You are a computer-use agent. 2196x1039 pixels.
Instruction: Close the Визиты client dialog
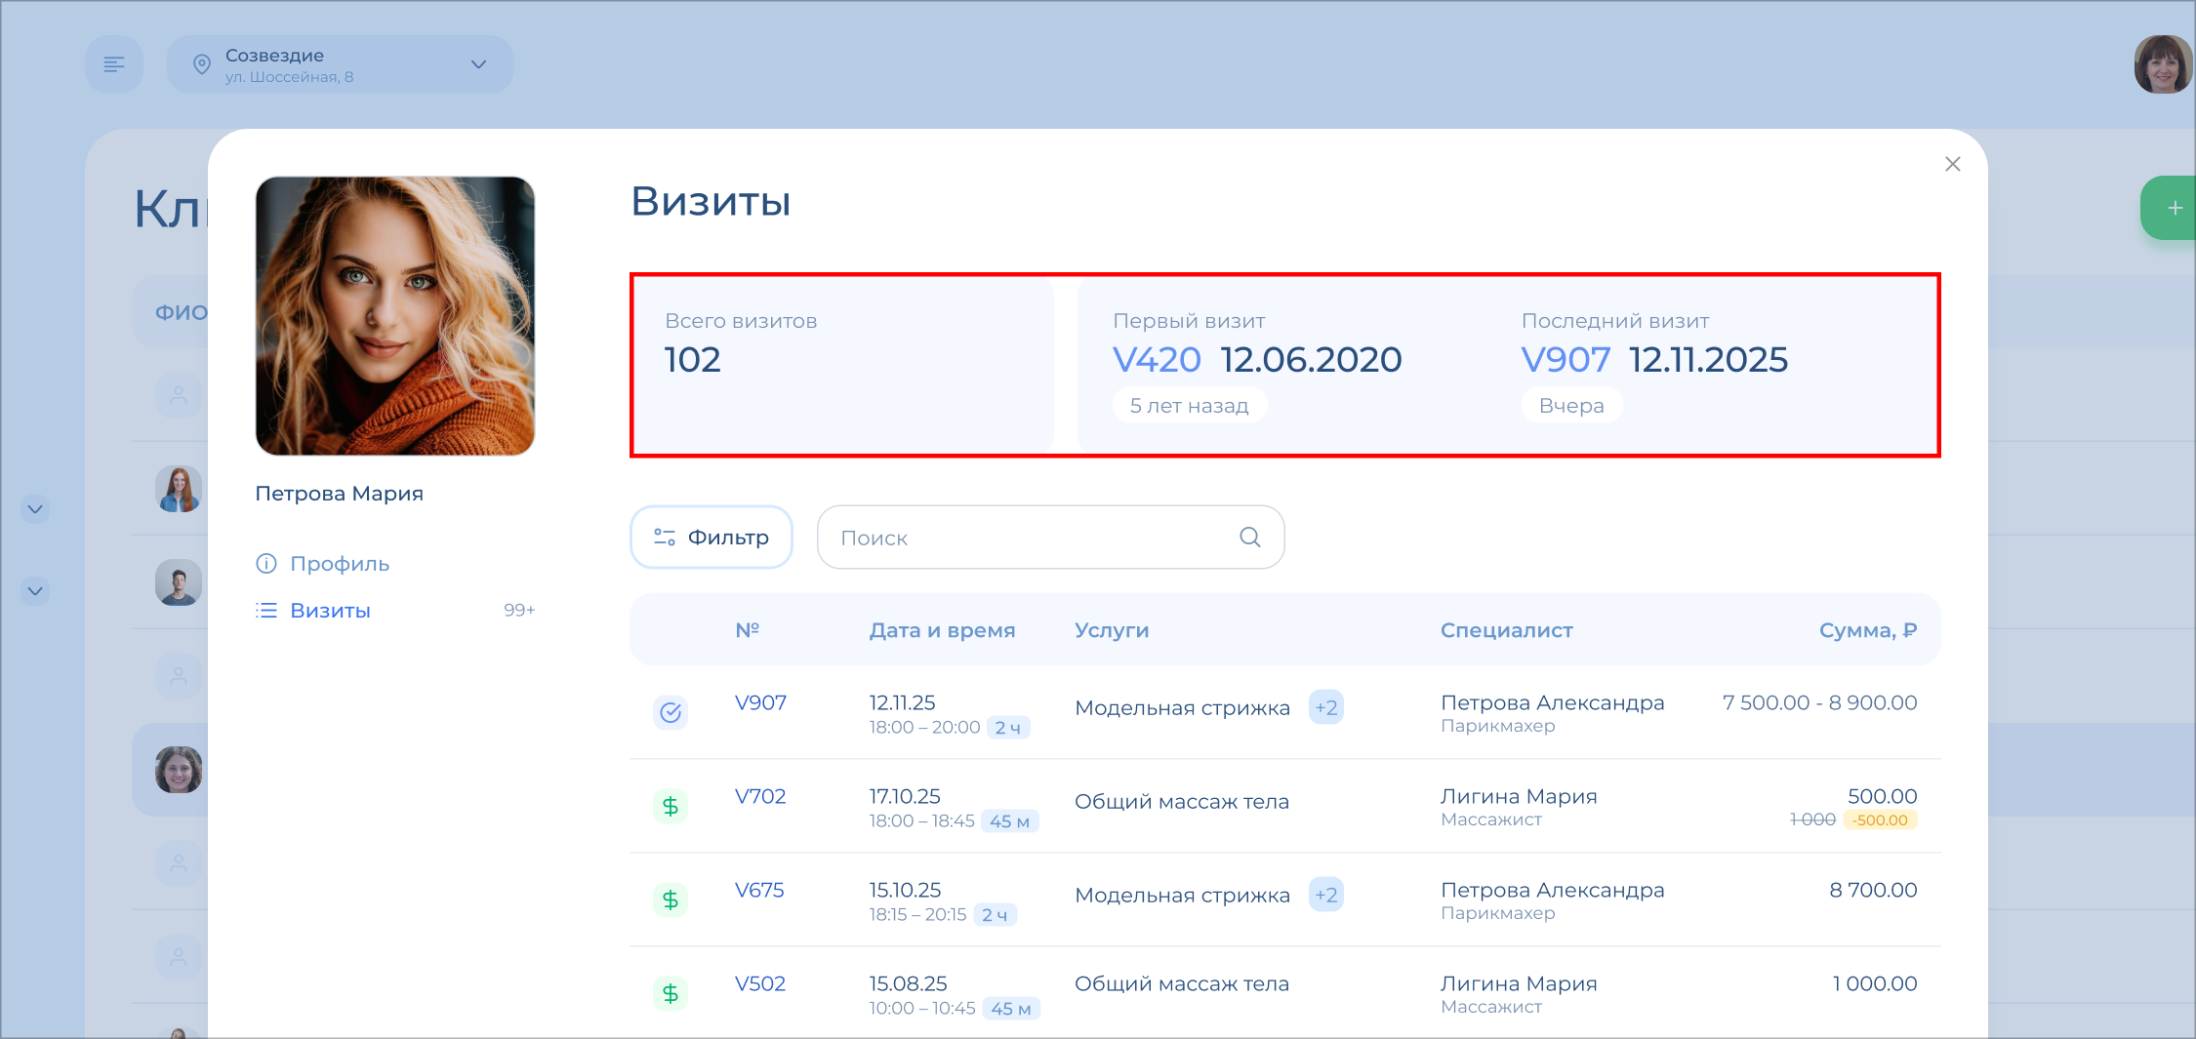point(1952,164)
